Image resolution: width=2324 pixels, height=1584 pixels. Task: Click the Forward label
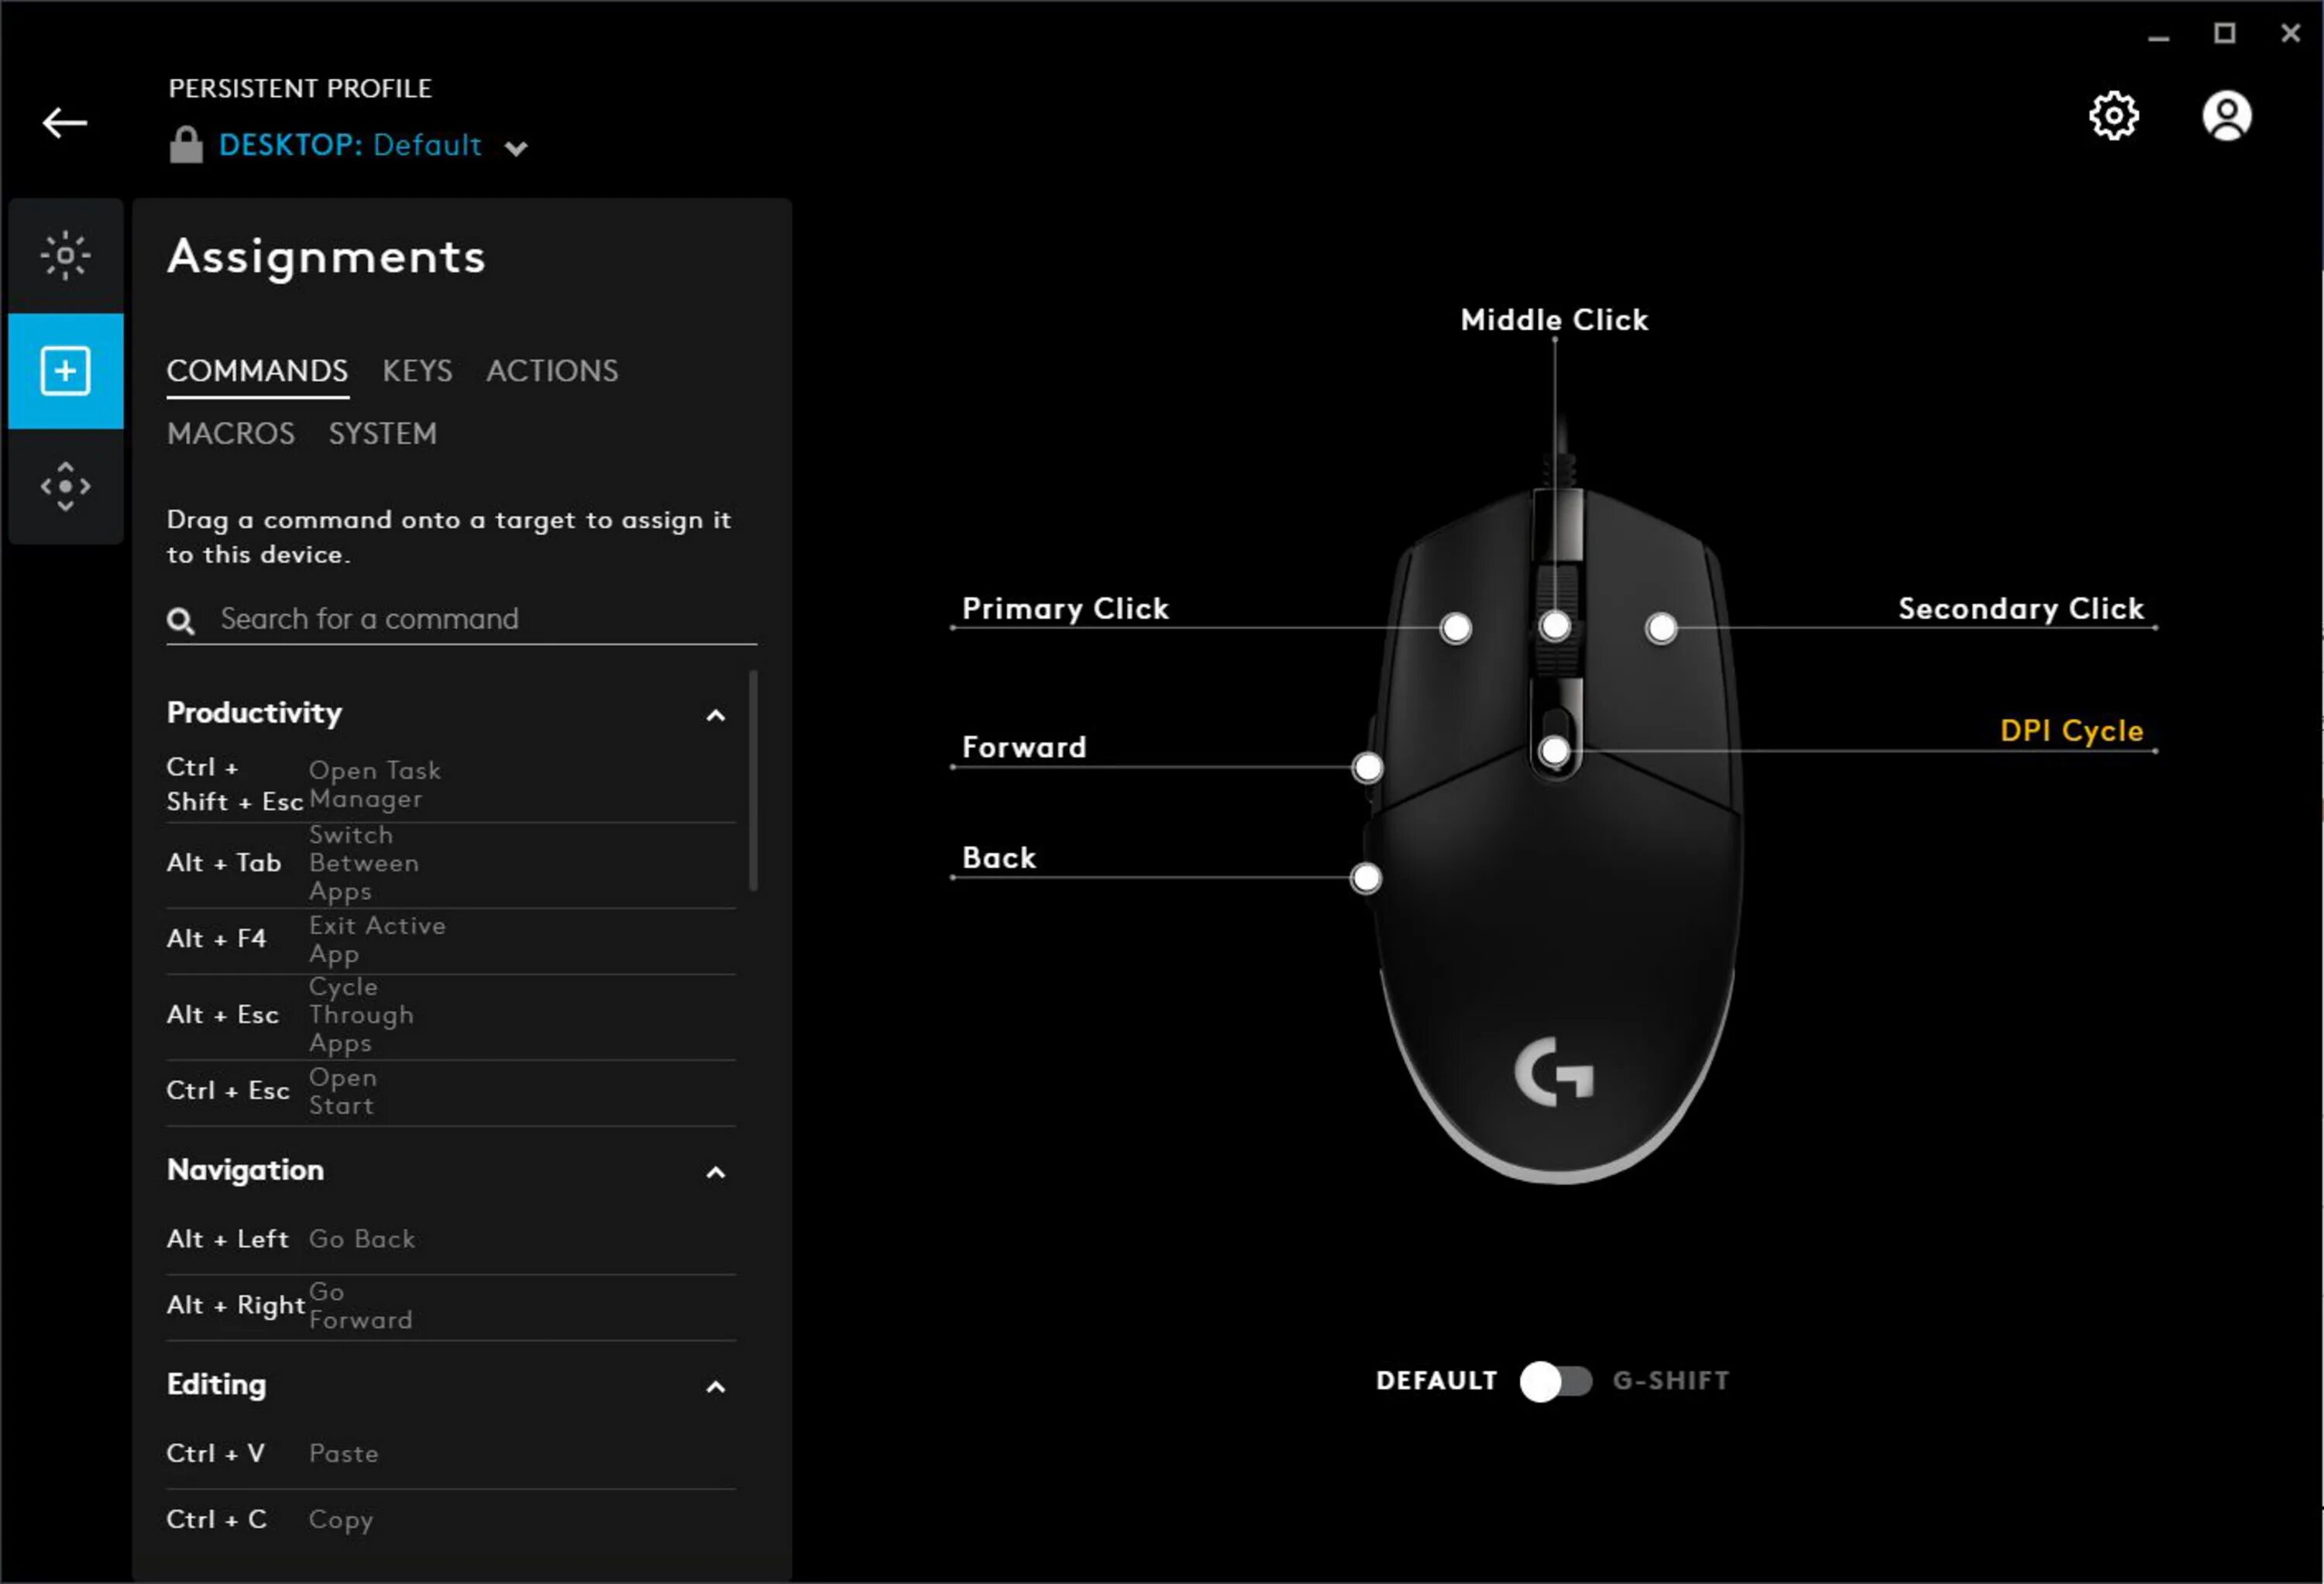[1024, 747]
